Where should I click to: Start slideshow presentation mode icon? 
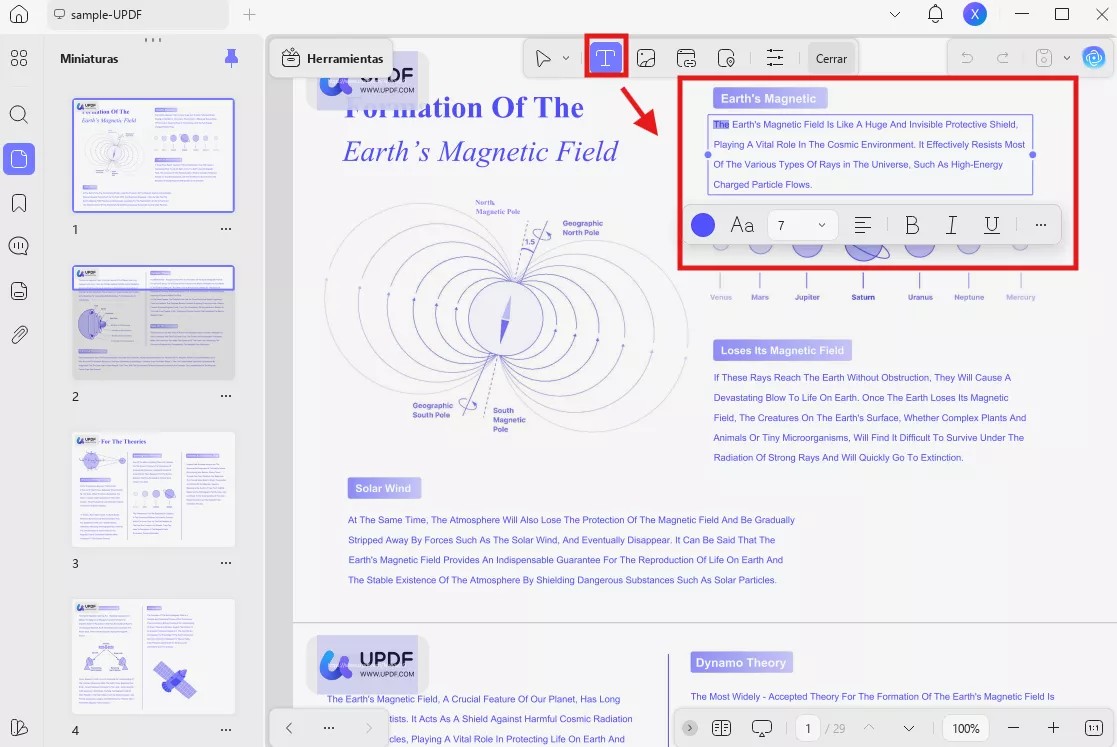pyautogui.click(x=762, y=728)
